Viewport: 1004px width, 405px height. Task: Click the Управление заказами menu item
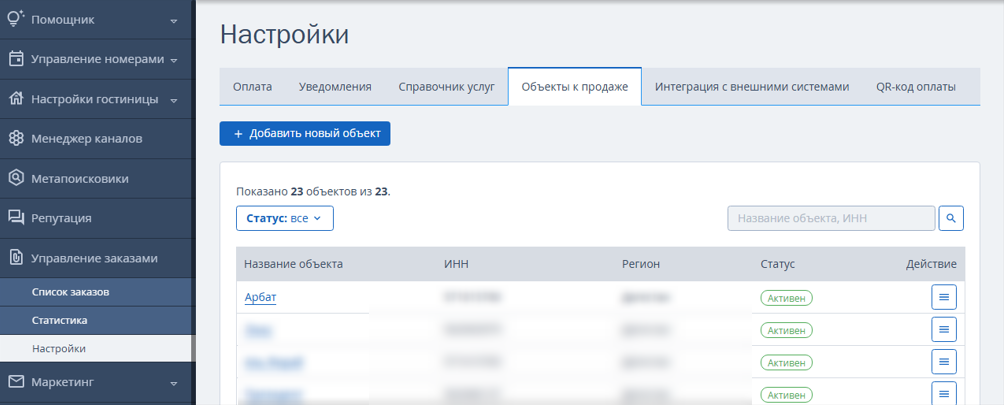pos(96,258)
